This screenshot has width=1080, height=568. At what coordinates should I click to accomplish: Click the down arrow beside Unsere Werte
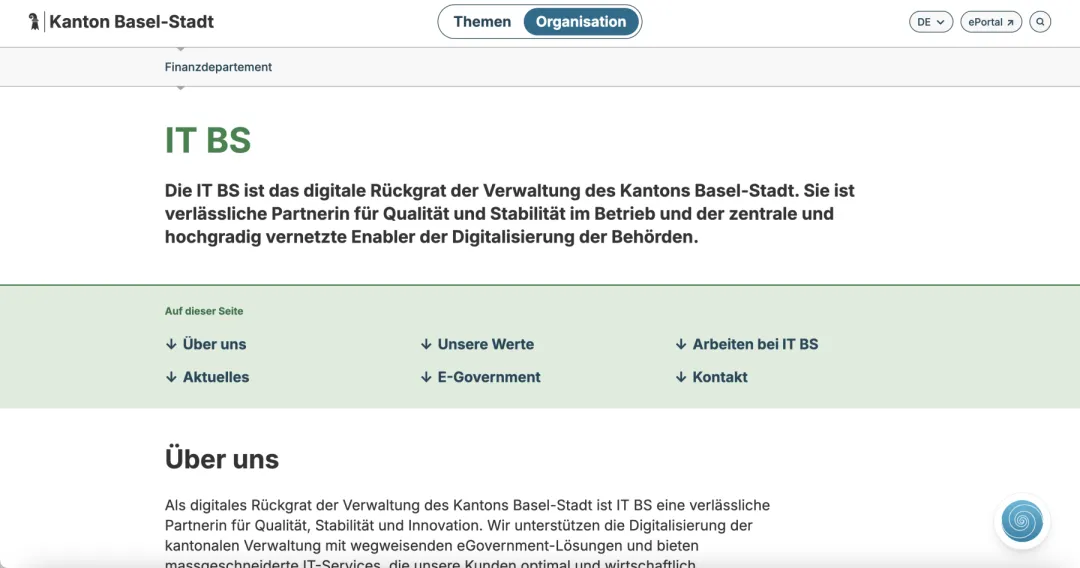[x=426, y=344]
